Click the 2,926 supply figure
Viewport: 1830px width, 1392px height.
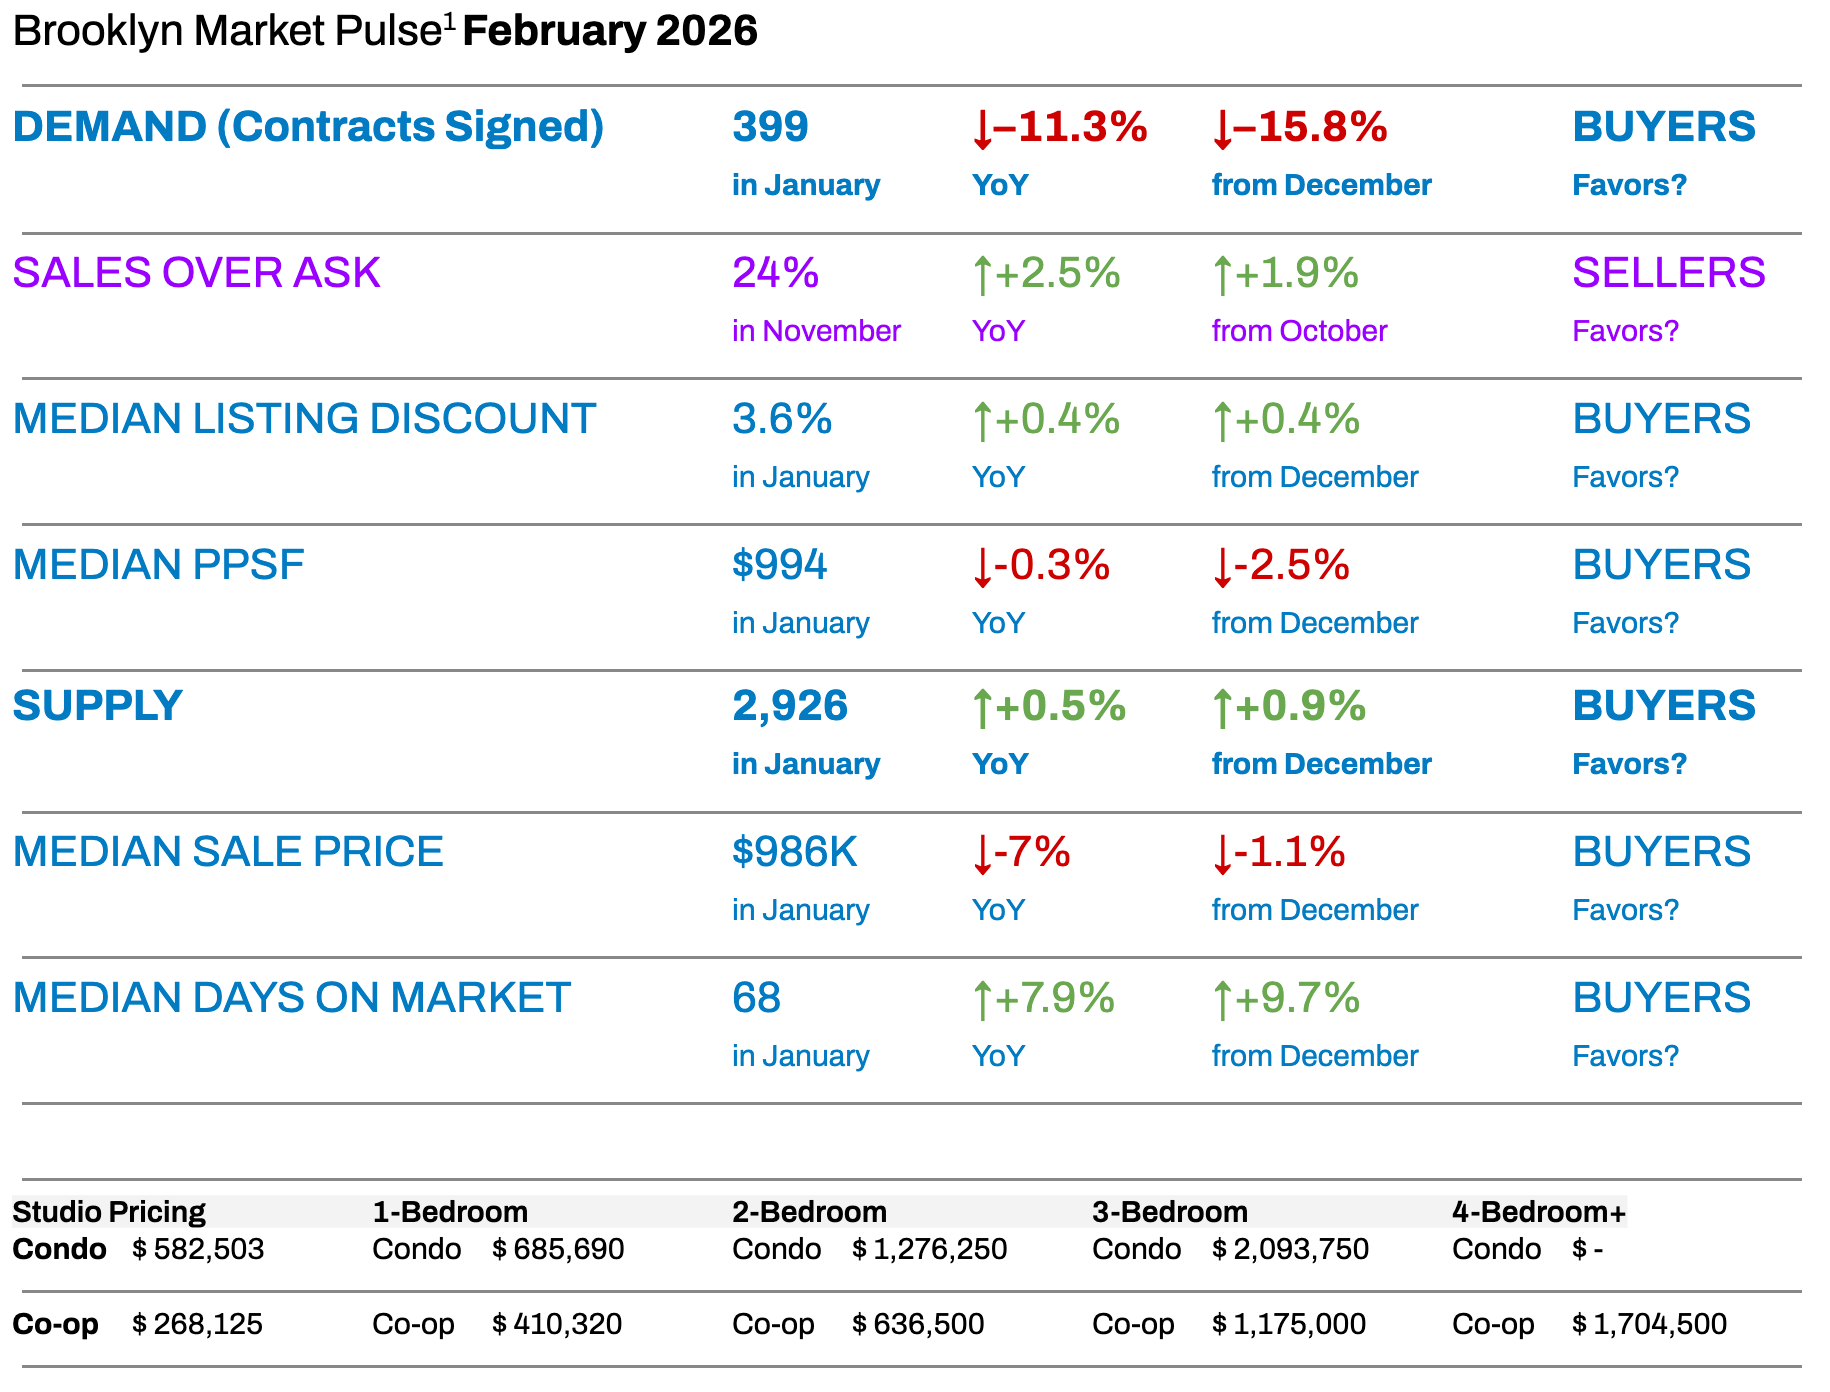coord(789,706)
